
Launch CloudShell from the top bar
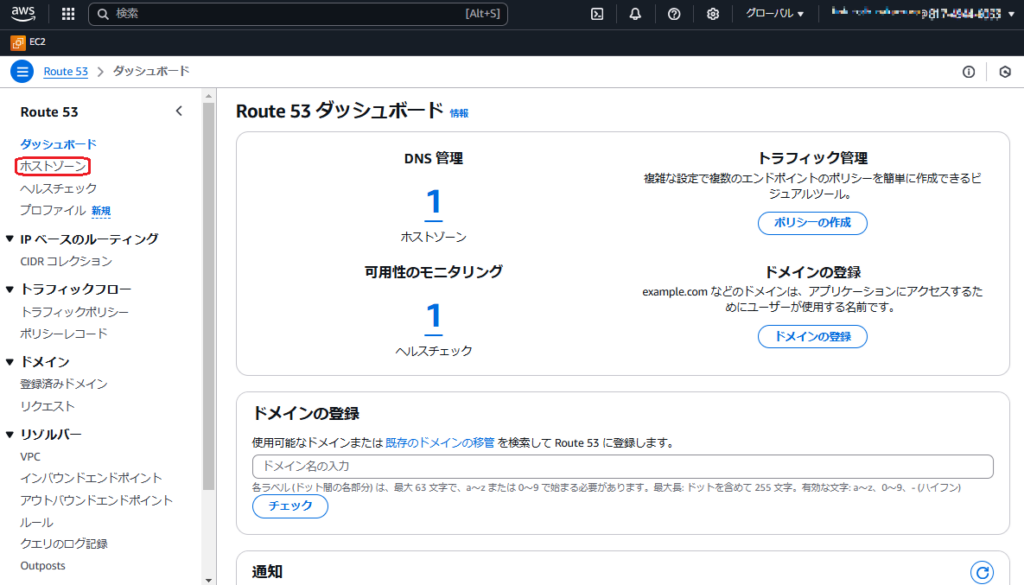(x=597, y=14)
